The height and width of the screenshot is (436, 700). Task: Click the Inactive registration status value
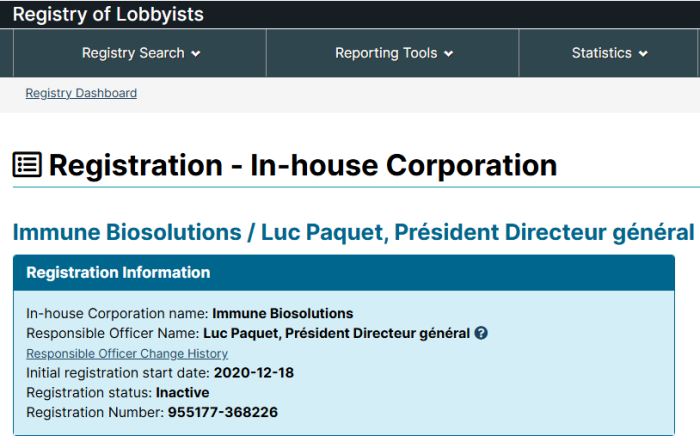[x=182, y=392]
